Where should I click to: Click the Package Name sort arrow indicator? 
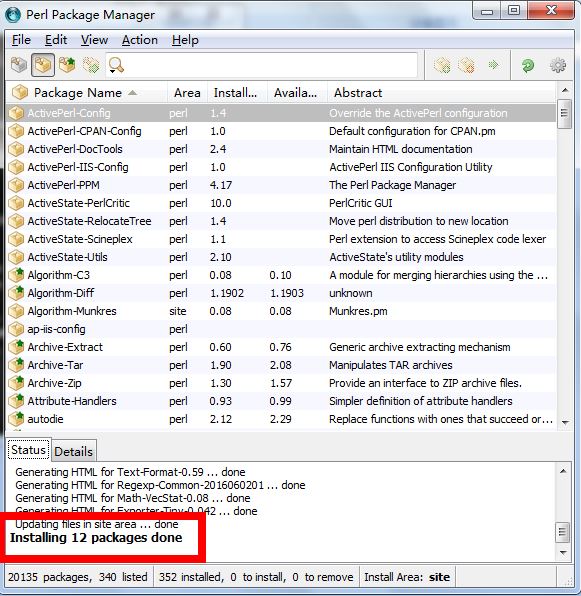coord(133,93)
